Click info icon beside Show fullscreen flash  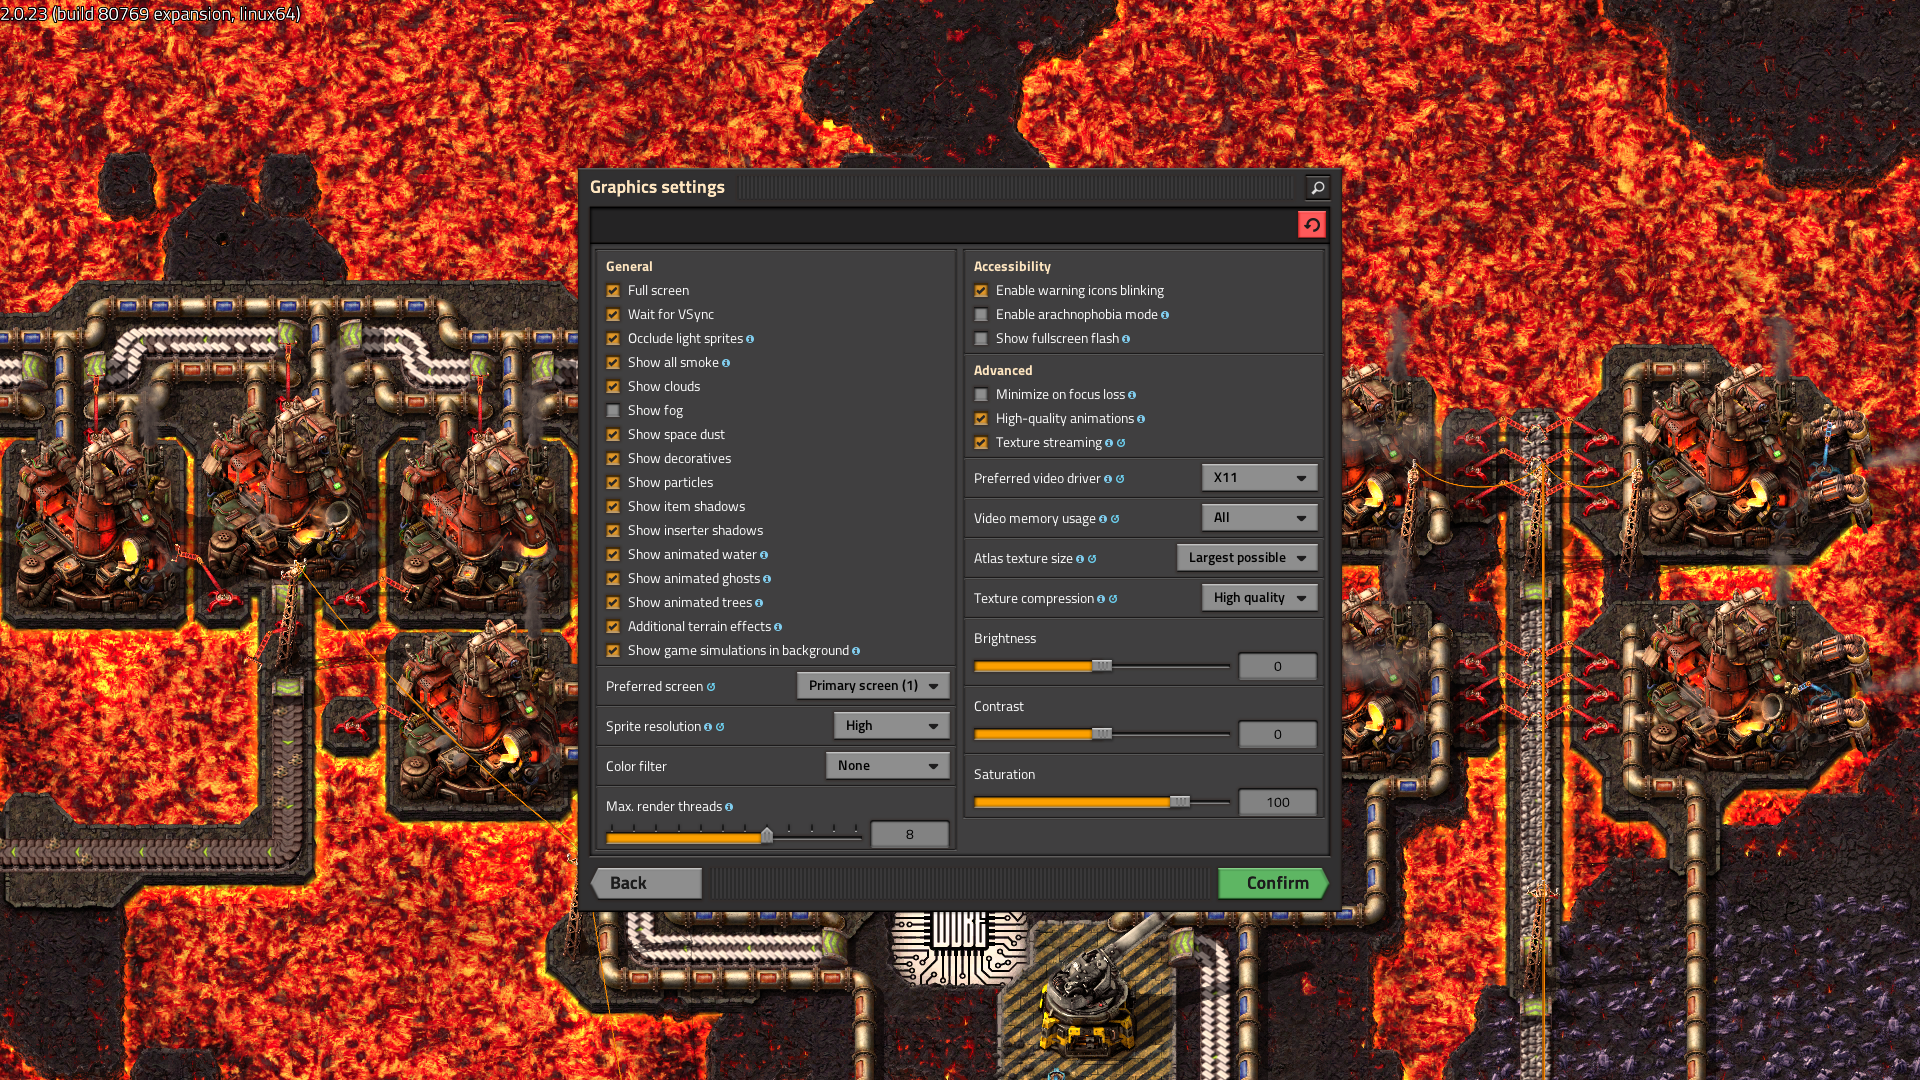click(1126, 339)
